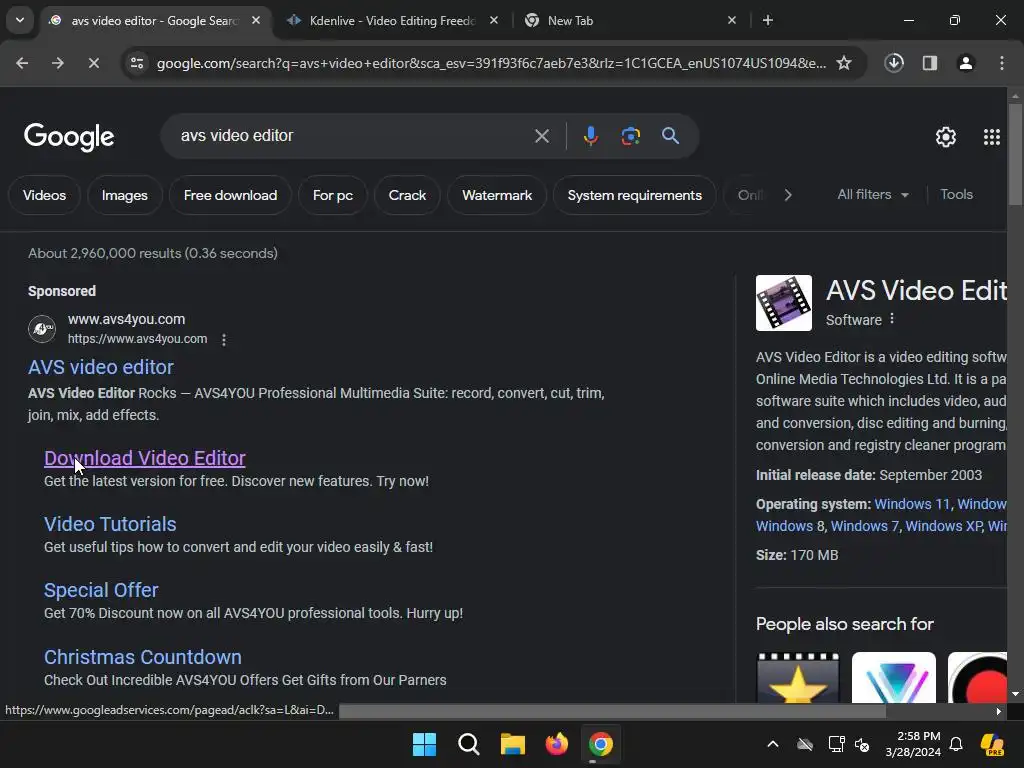Close the Kdenlive tab
The width and height of the screenshot is (1024, 768).
click(494, 21)
